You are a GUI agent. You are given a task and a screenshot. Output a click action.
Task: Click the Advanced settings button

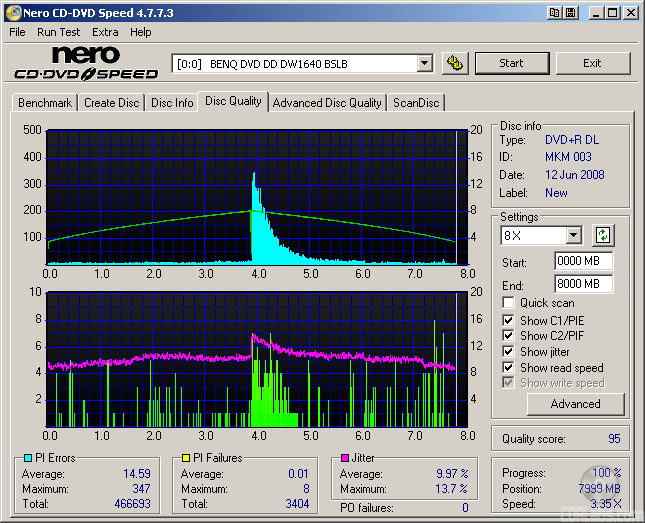point(575,404)
